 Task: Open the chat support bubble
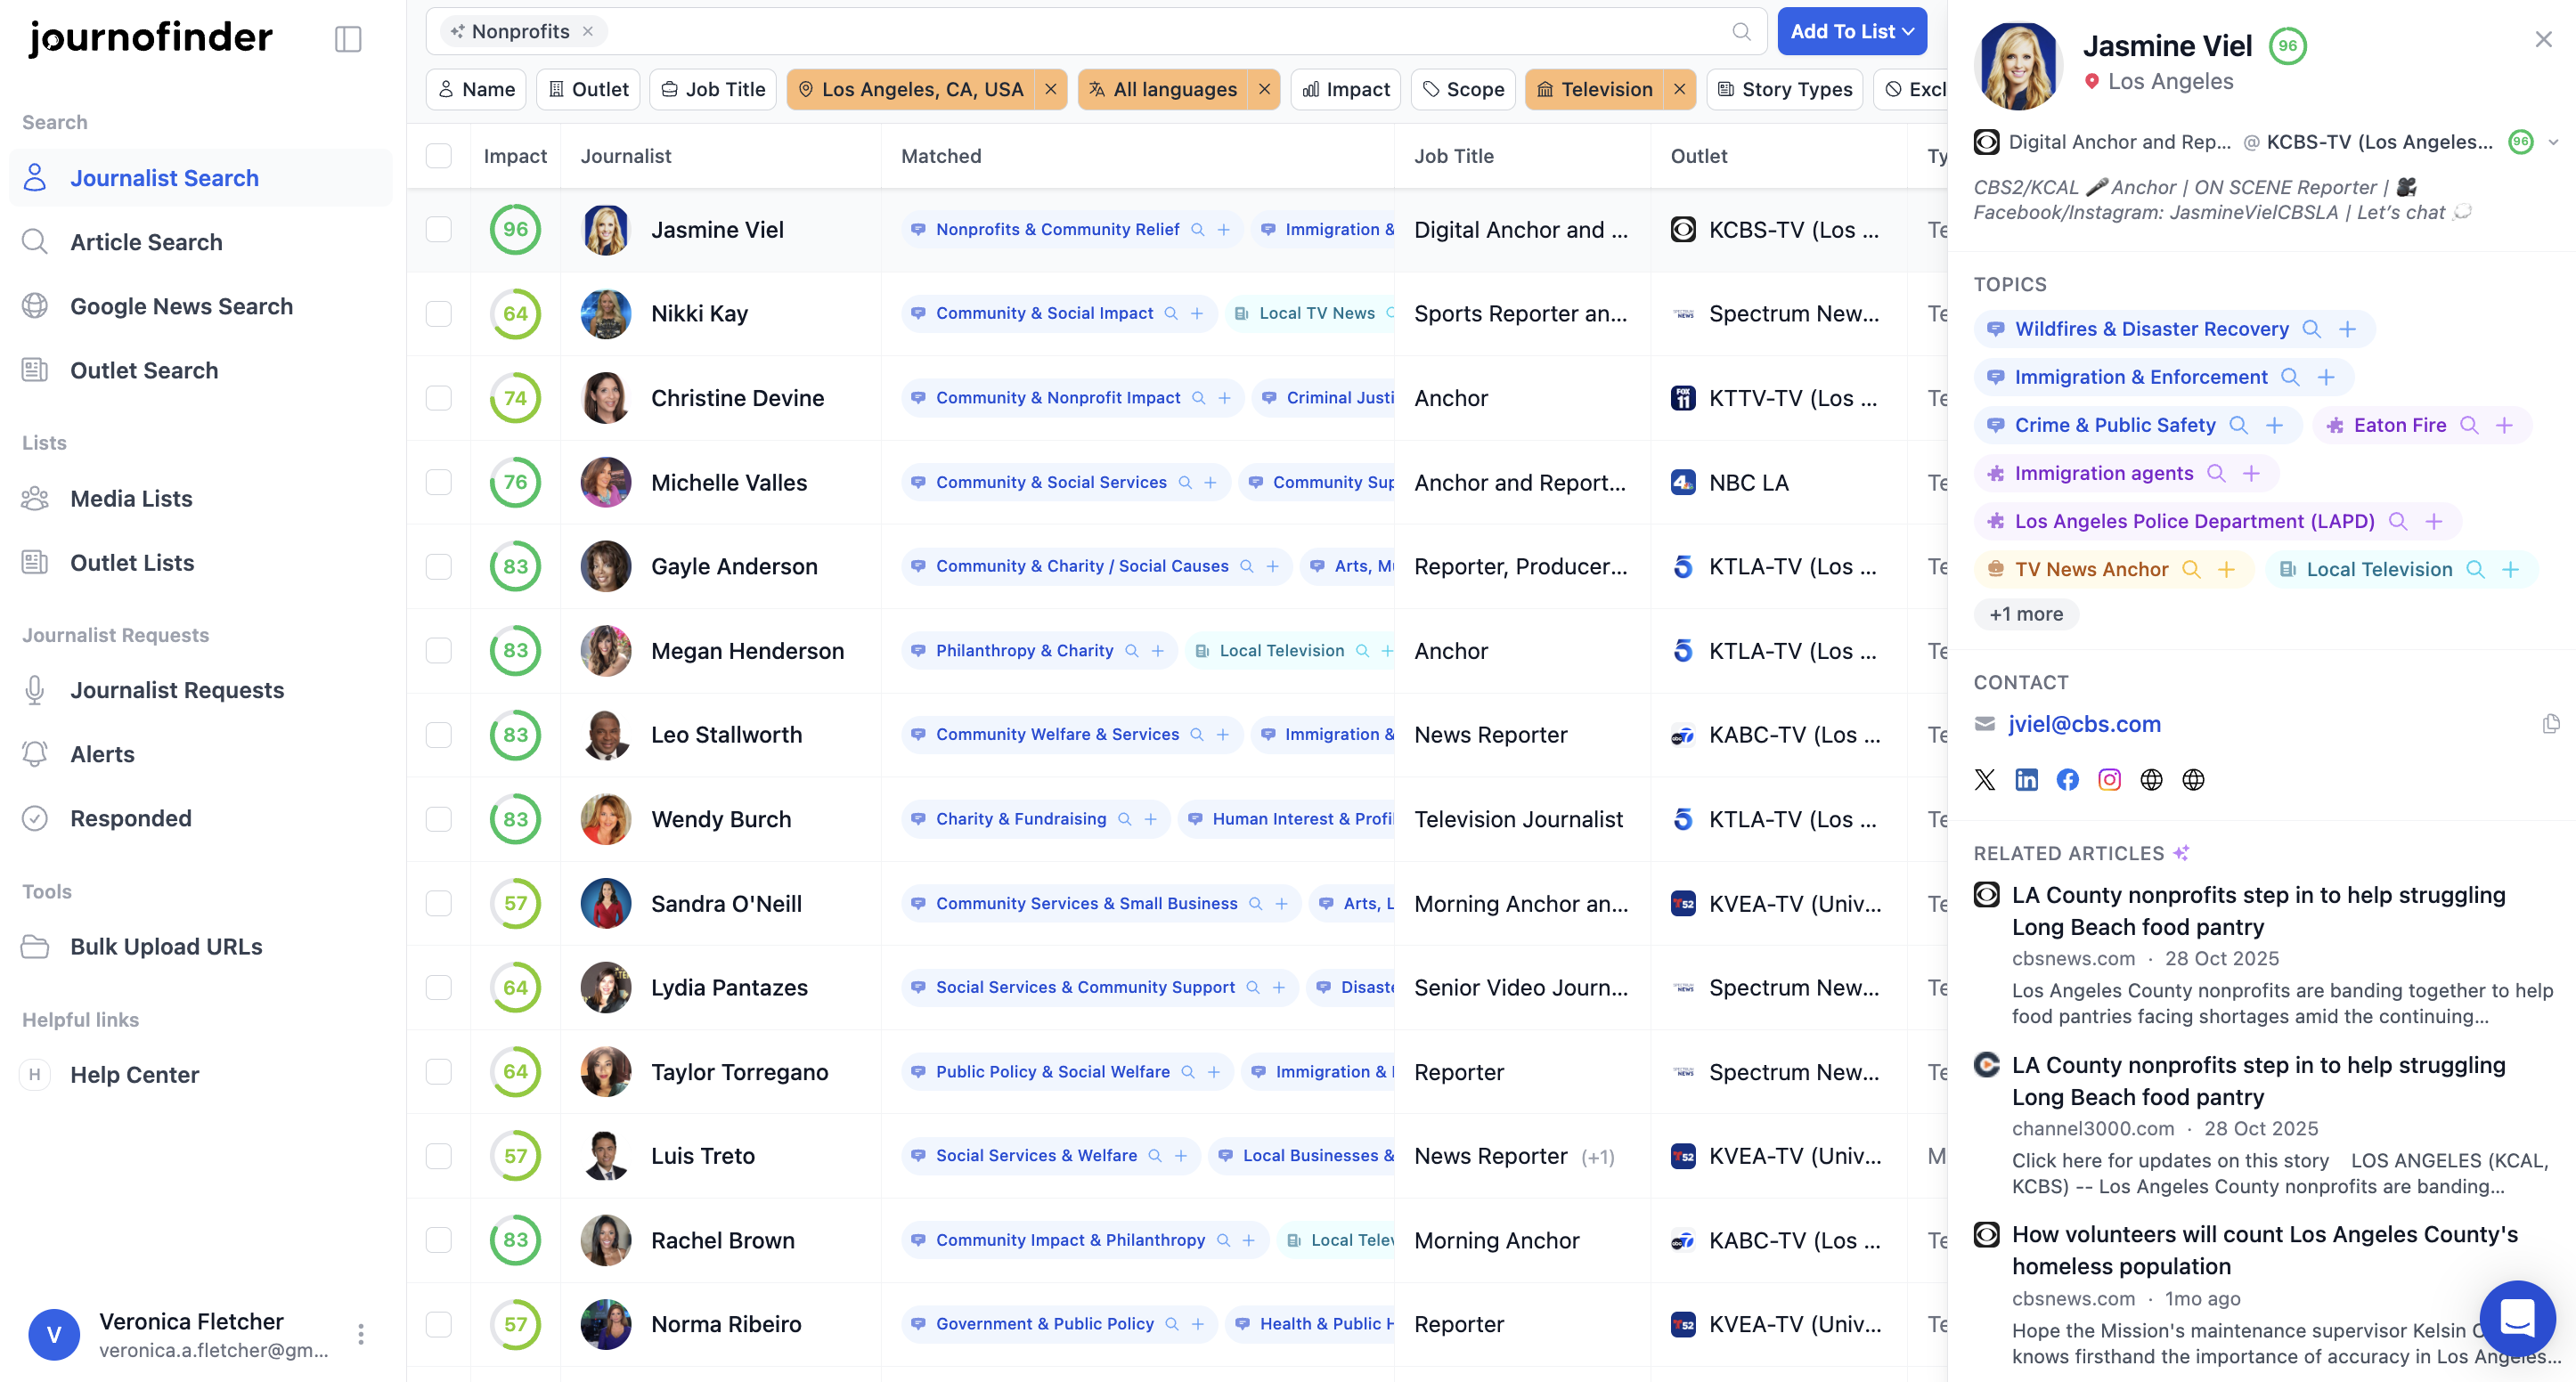point(2516,1319)
